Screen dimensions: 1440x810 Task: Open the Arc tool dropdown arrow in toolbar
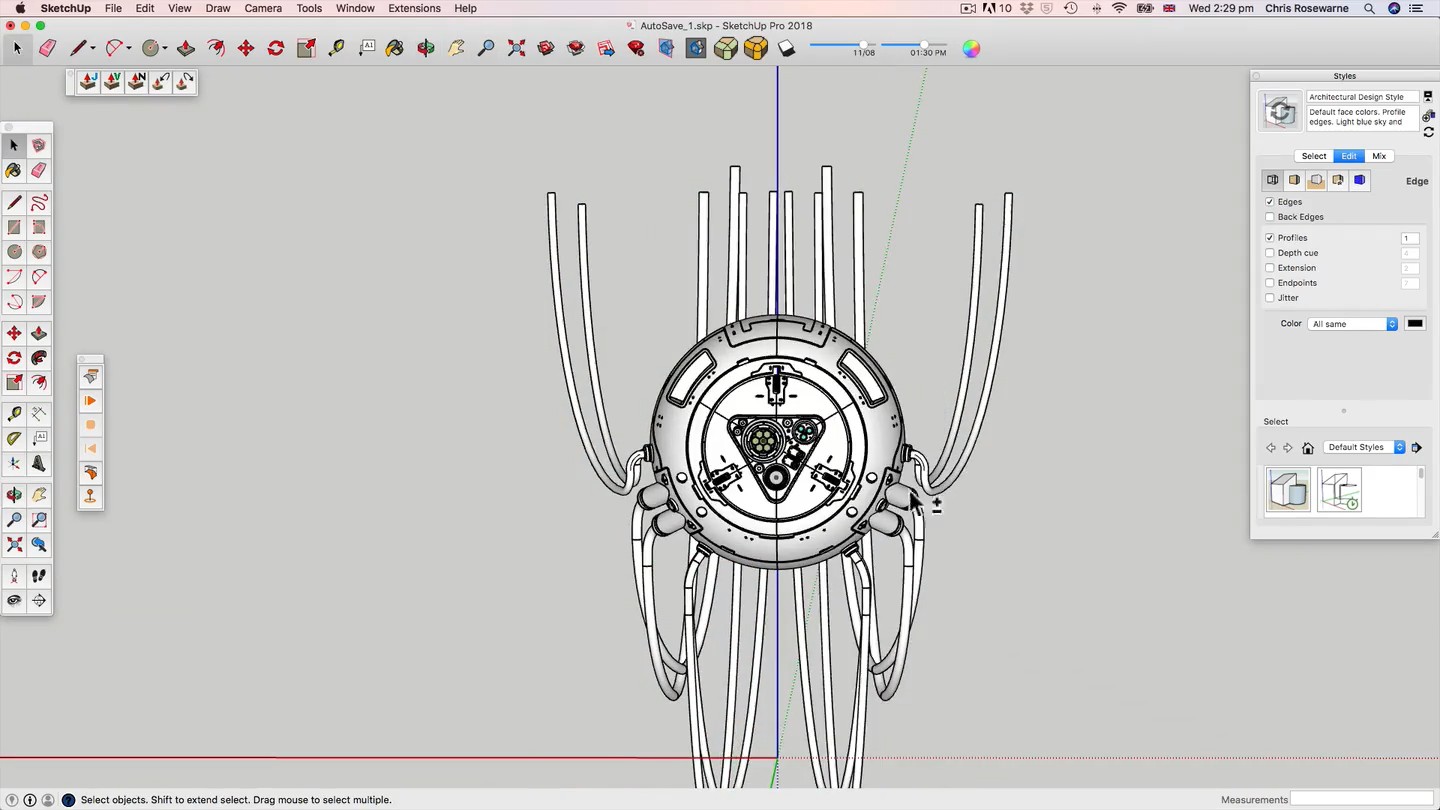129,48
